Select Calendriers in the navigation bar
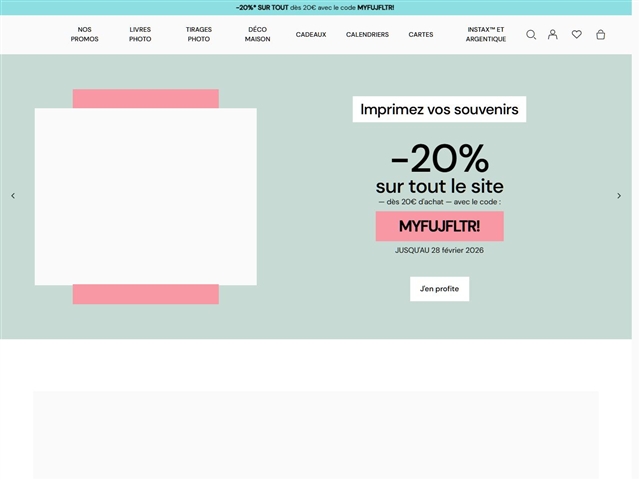 pyautogui.click(x=367, y=34)
